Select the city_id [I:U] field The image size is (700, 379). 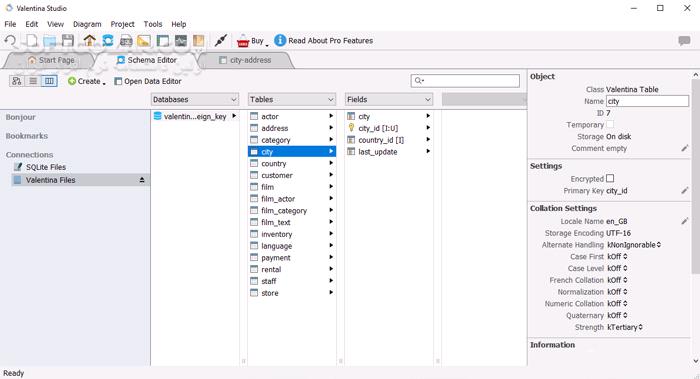click(x=389, y=128)
